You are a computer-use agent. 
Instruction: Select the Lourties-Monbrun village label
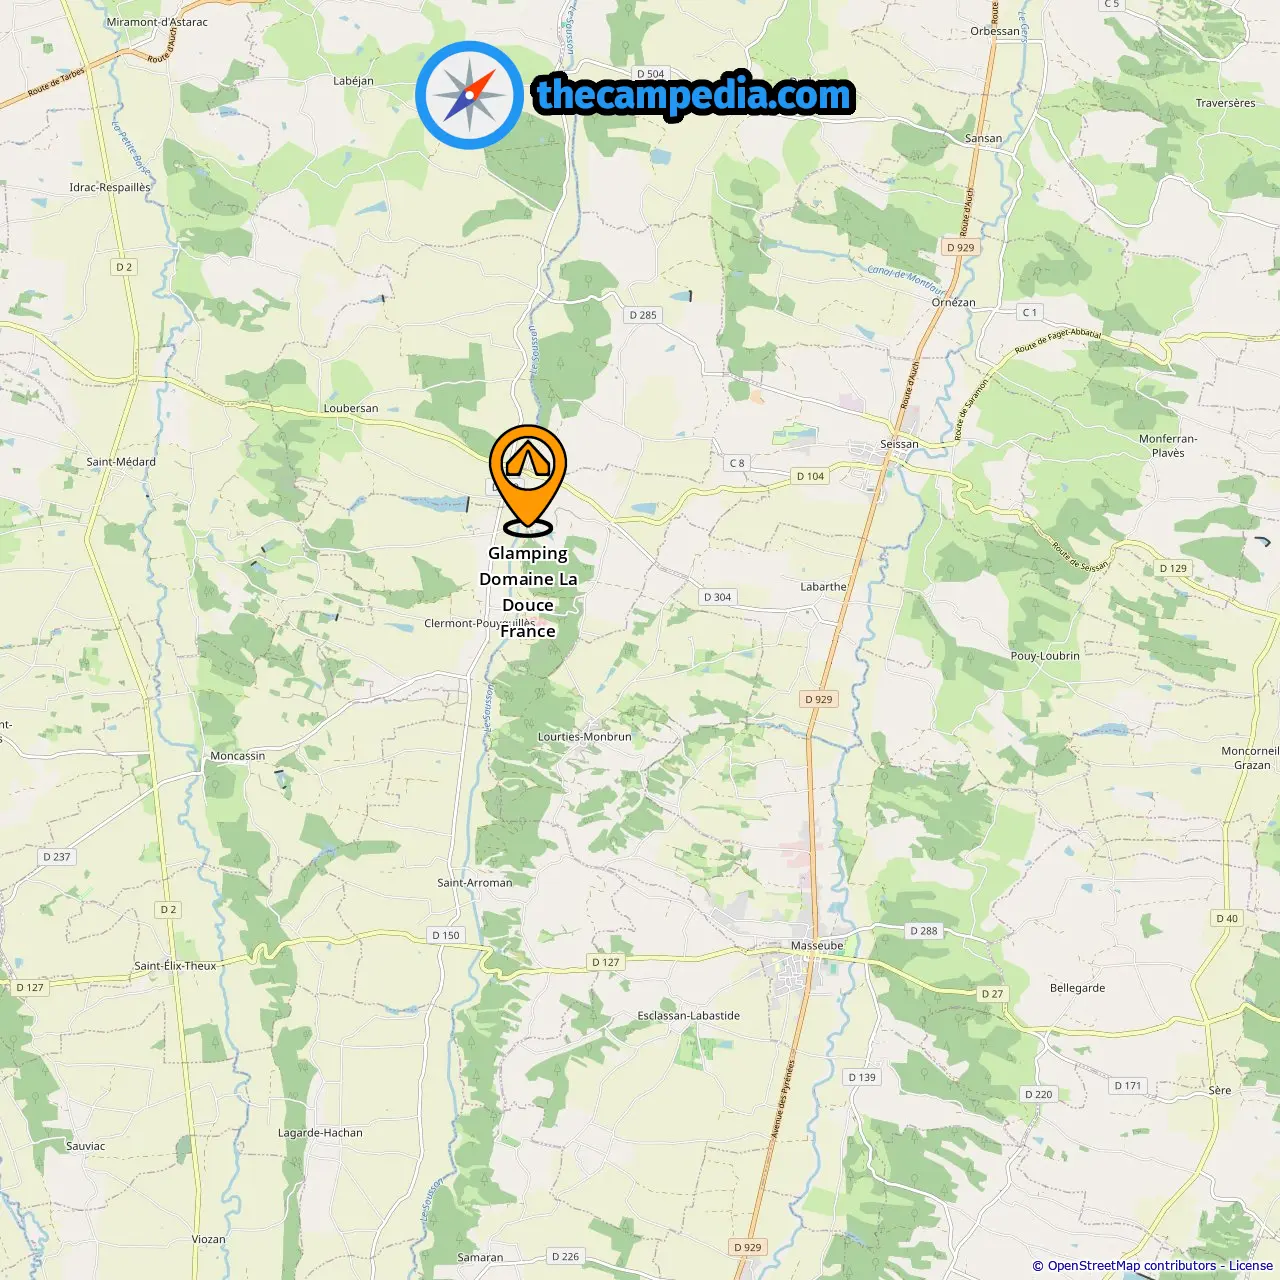pos(585,737)
